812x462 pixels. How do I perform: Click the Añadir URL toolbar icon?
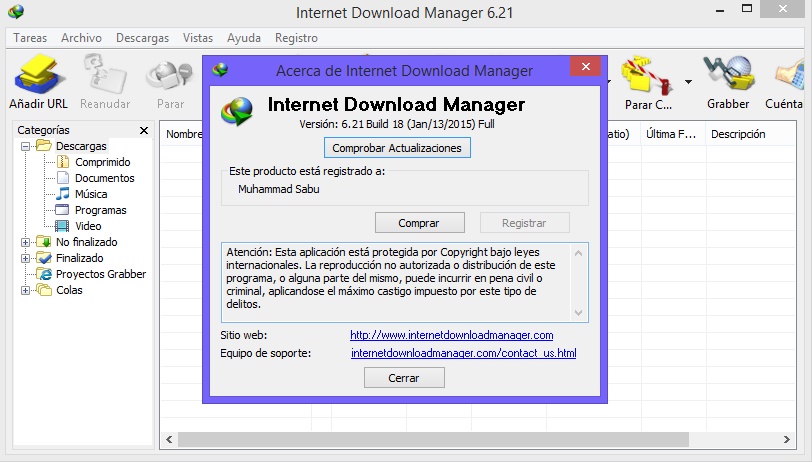click(x=38, y=75)
